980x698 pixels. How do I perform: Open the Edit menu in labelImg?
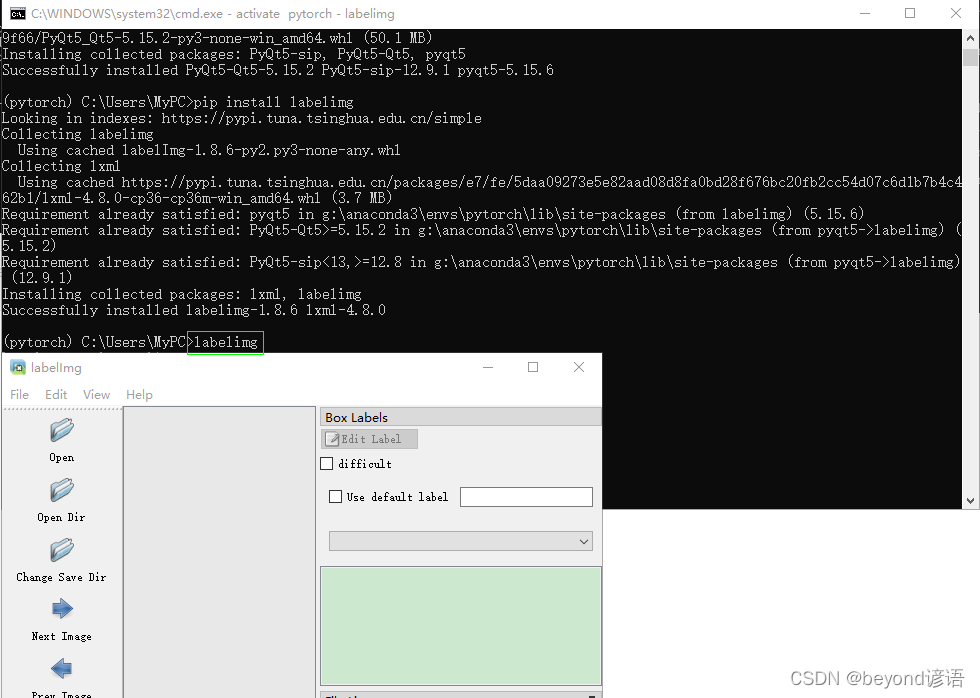(56, 394)
